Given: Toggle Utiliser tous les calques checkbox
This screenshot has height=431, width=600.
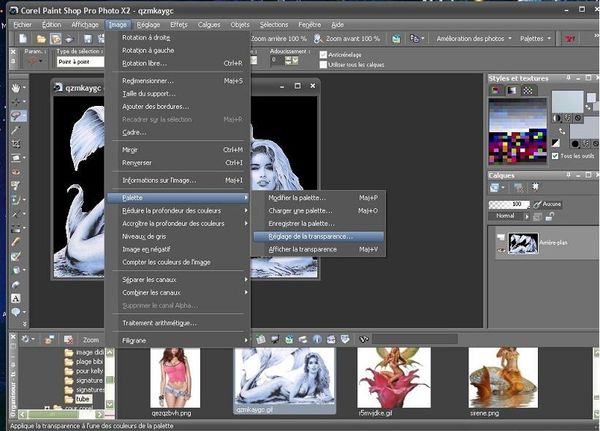Looking at the screenshot, I should (323, 65).
